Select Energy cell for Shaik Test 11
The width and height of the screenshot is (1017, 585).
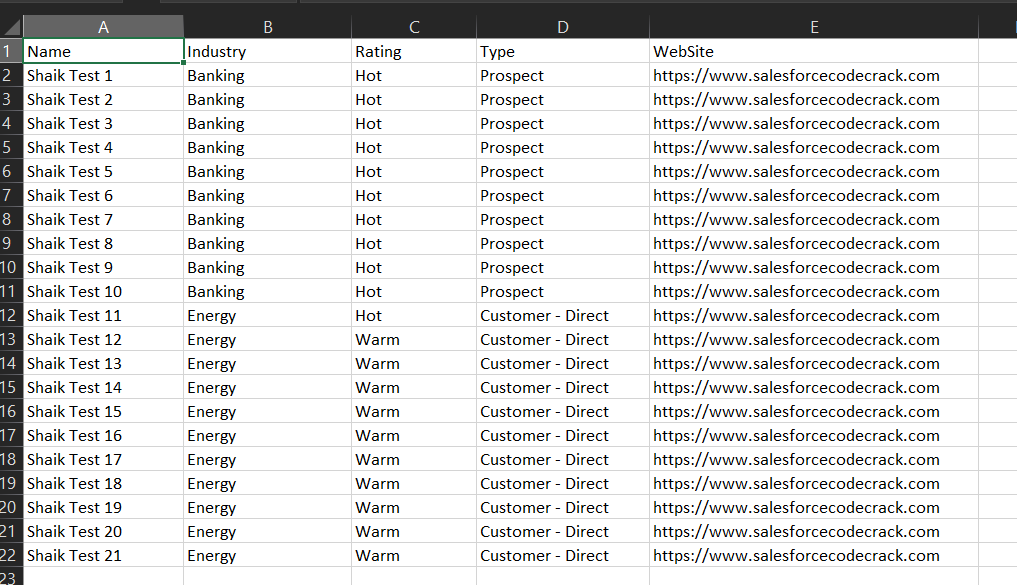tap(267, 315)
